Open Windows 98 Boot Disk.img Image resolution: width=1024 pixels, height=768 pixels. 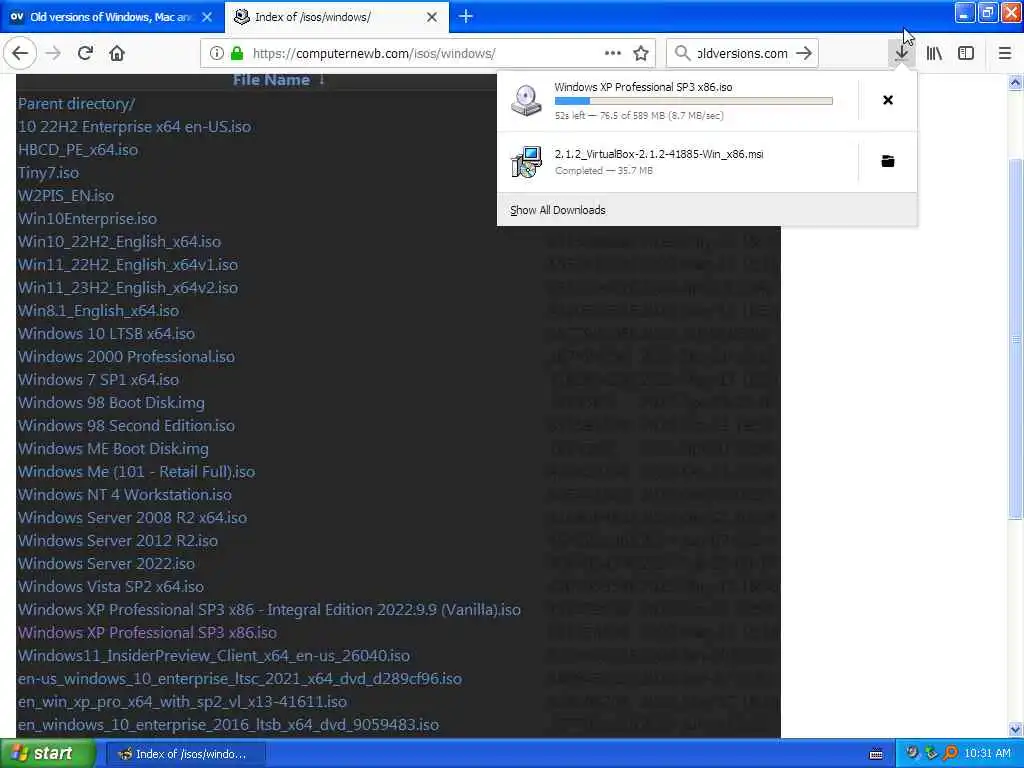tap(112, 402)
